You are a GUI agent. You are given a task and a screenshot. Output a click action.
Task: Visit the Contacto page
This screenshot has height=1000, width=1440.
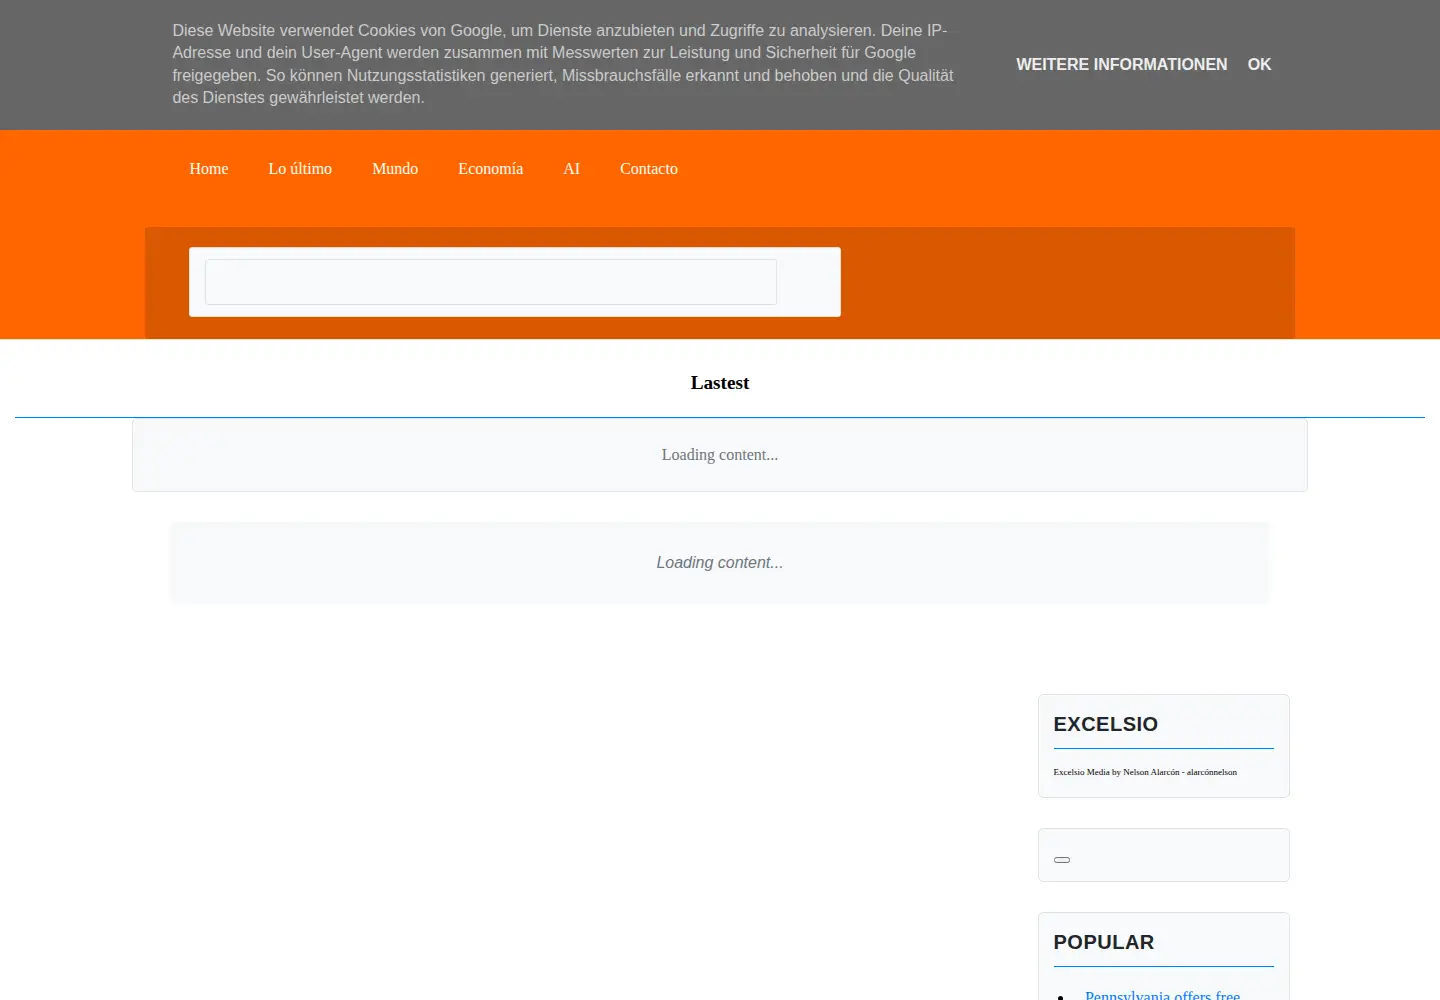point(649,169)
